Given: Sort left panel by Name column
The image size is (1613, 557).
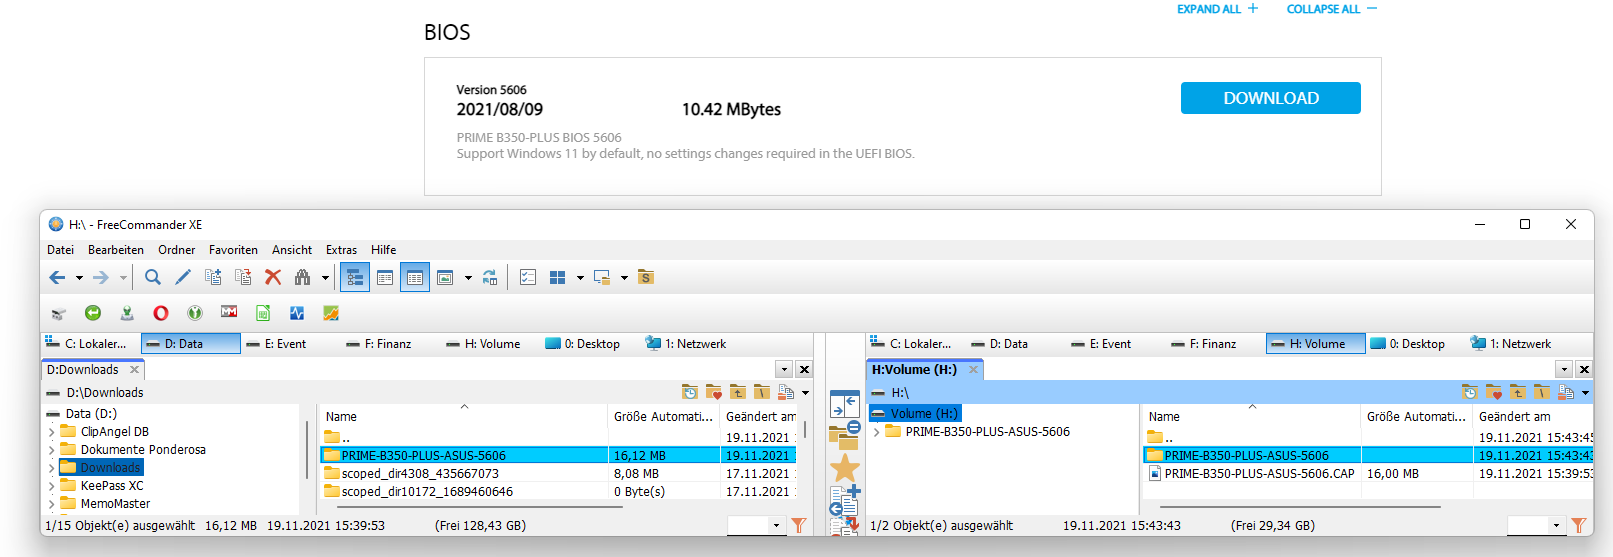Looking at the screenshot, I should [x=464, y=416].
